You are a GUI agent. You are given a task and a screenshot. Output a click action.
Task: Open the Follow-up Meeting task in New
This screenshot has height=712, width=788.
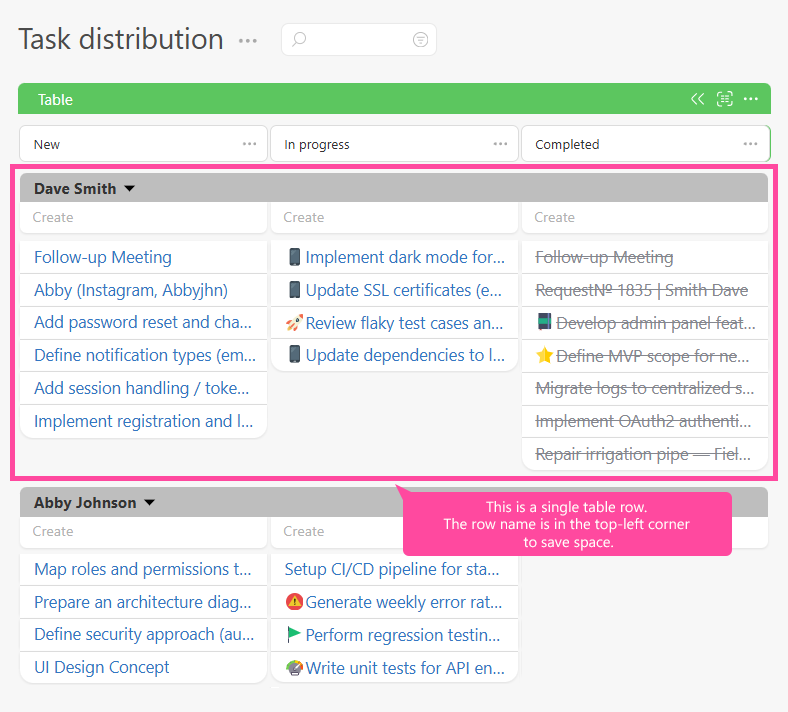(103, 257)
